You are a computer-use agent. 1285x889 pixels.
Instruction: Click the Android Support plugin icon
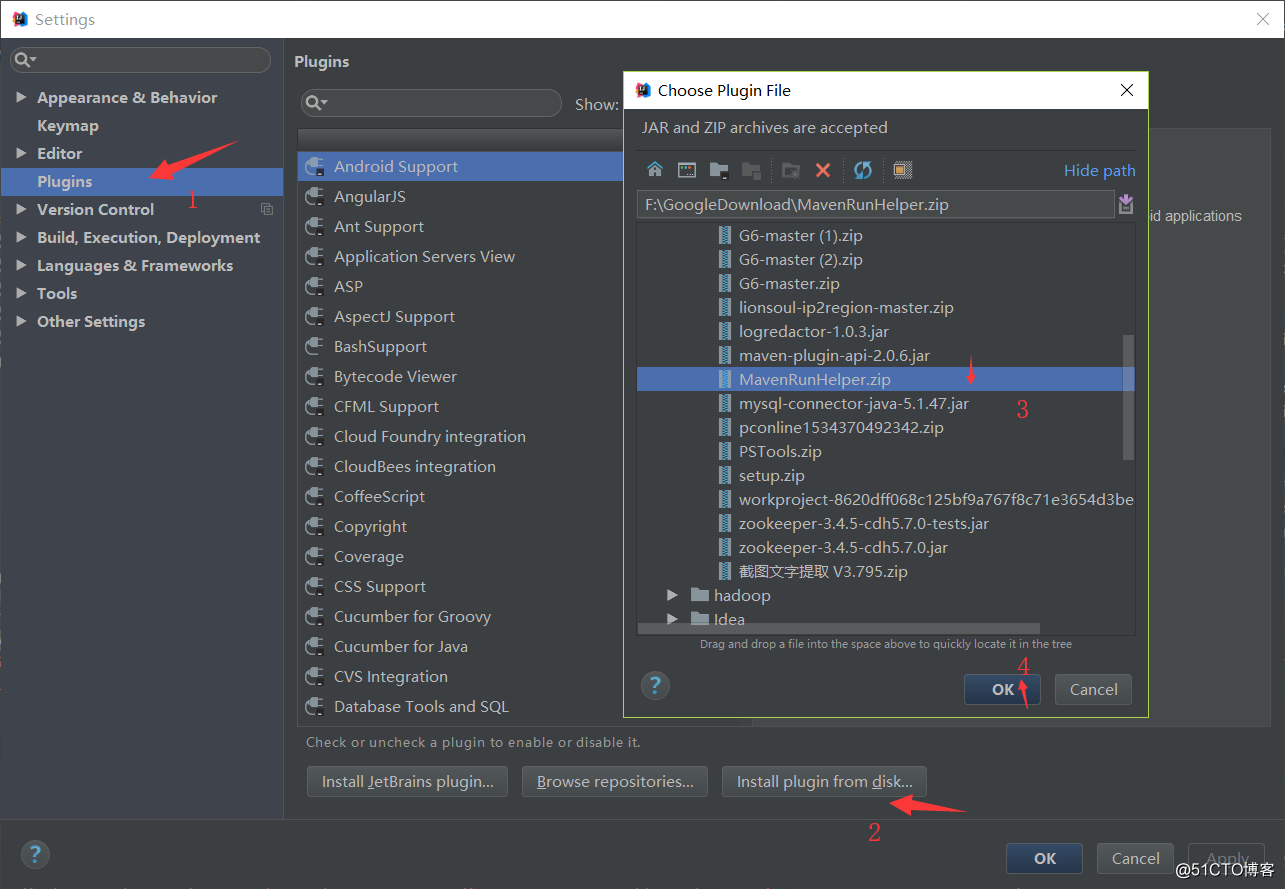point(316,166)
